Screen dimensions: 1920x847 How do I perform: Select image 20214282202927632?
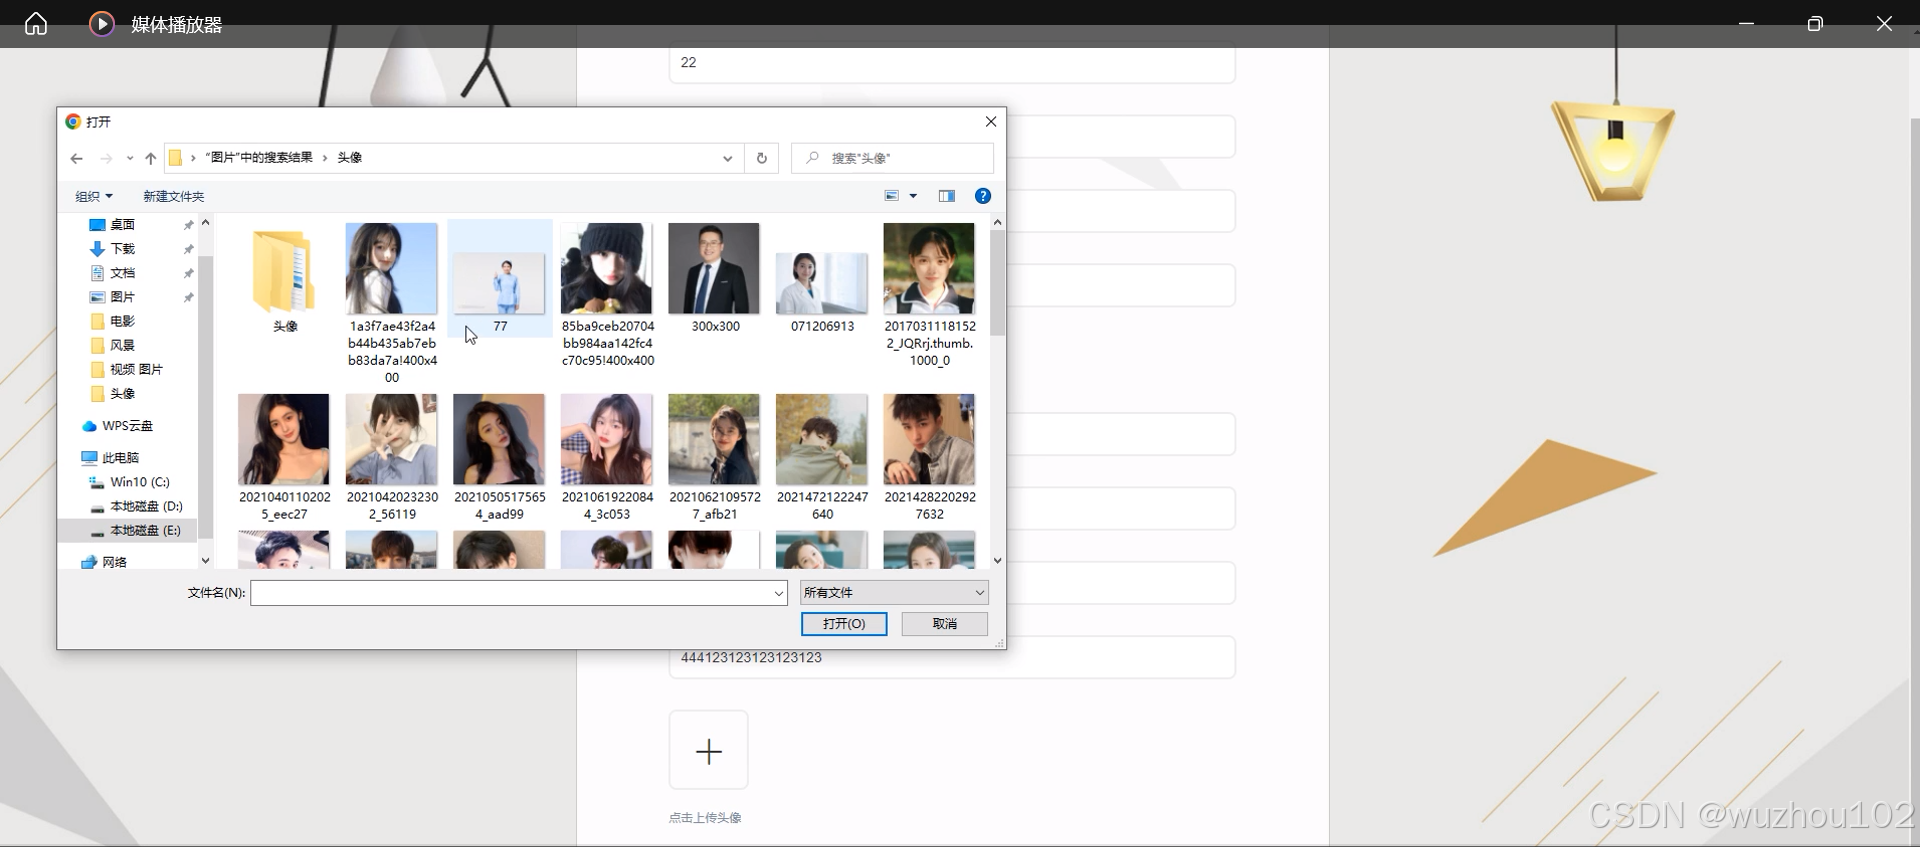pyautogui.click(x=929, y=458)
